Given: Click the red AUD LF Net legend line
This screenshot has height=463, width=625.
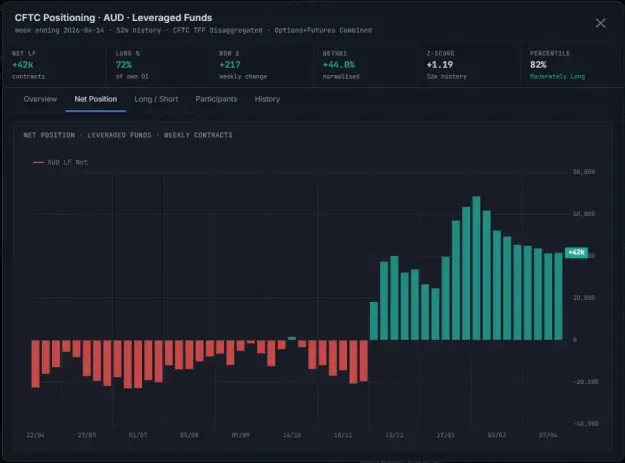Looking at the screenshot, I should click(x=38, y=162).
